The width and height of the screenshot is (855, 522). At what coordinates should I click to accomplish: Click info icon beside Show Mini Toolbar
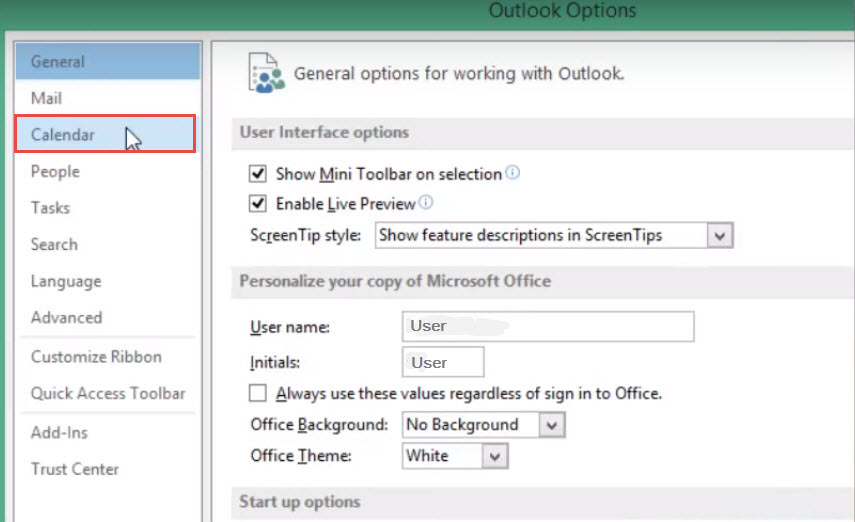pyautogui.click(x=513, y=173)
